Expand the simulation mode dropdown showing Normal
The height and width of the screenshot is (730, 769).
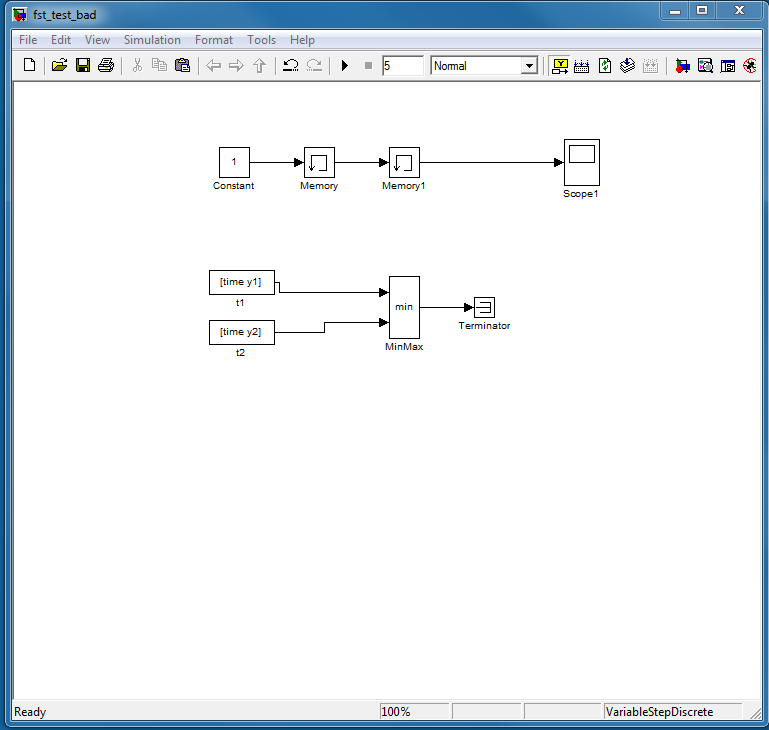point(529,66)
